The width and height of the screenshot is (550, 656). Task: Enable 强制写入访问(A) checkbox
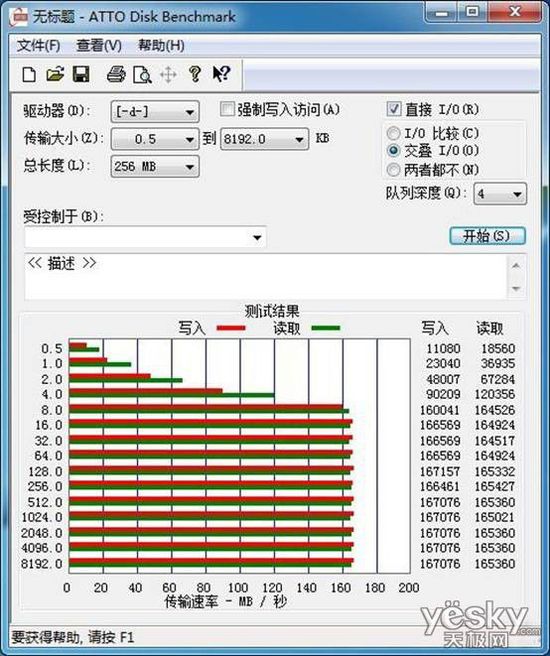[227, 110]
